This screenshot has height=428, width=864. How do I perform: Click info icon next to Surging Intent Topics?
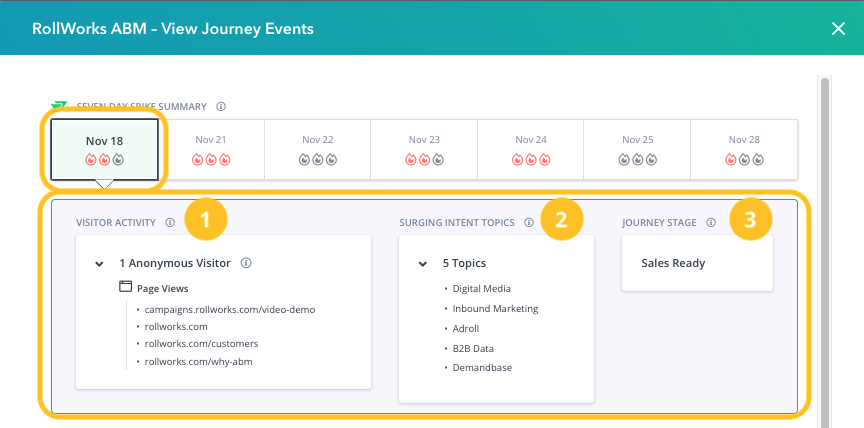click(529, 223)
